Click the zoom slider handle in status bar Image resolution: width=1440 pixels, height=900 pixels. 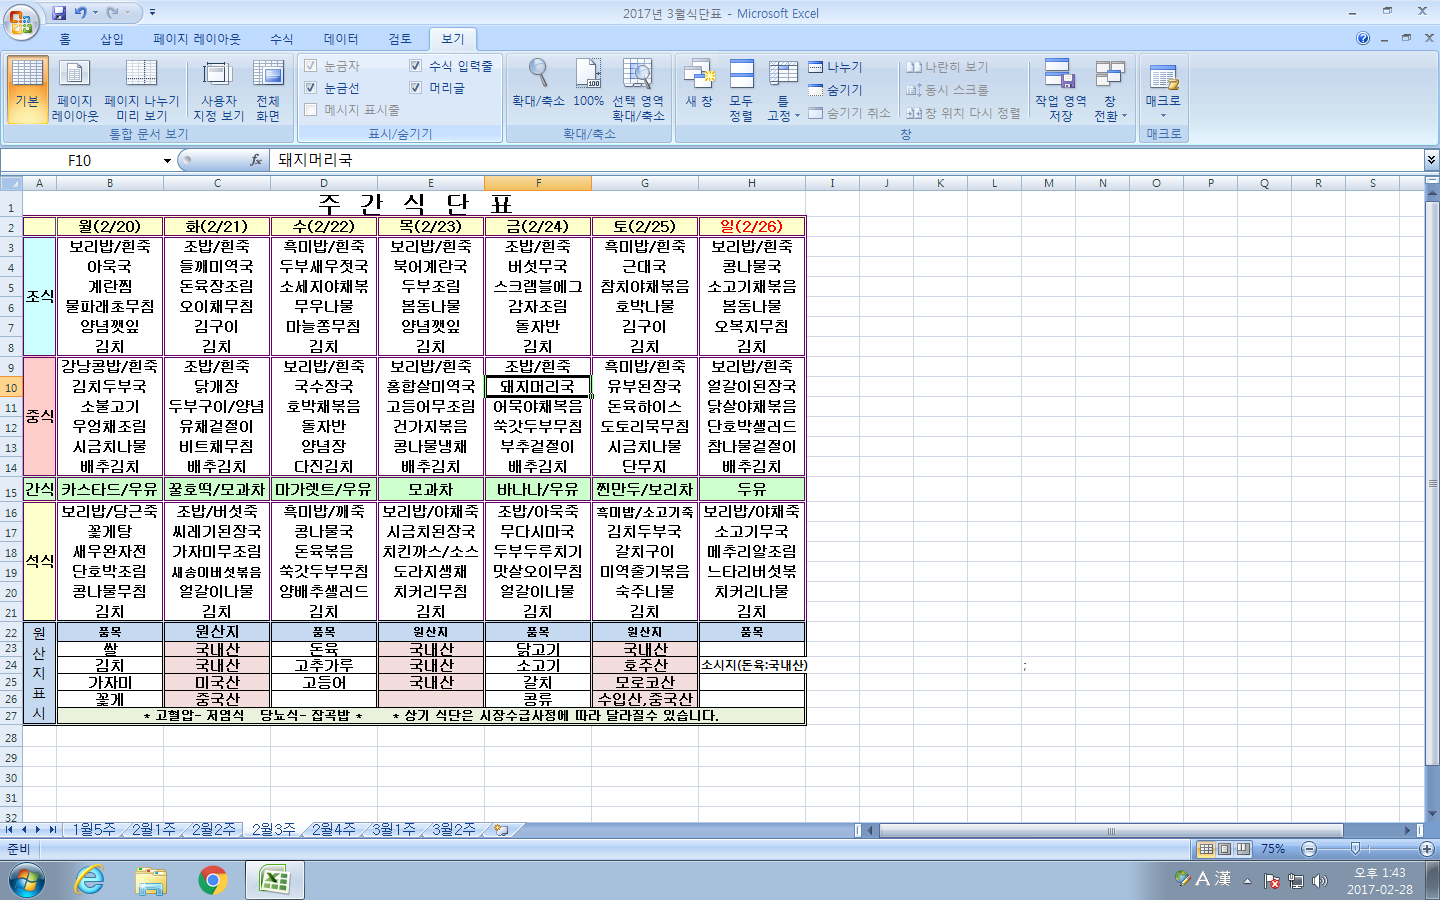1355,849
